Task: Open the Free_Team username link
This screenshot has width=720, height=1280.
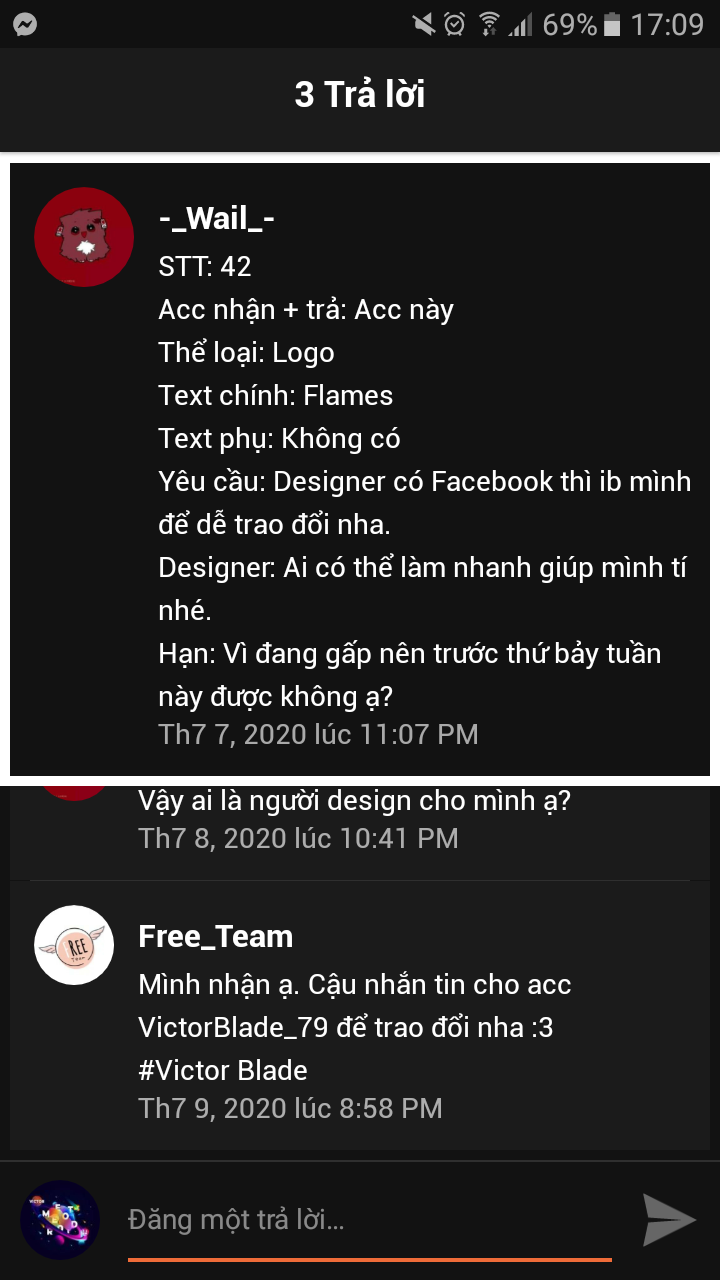Action: pos(216,937)
